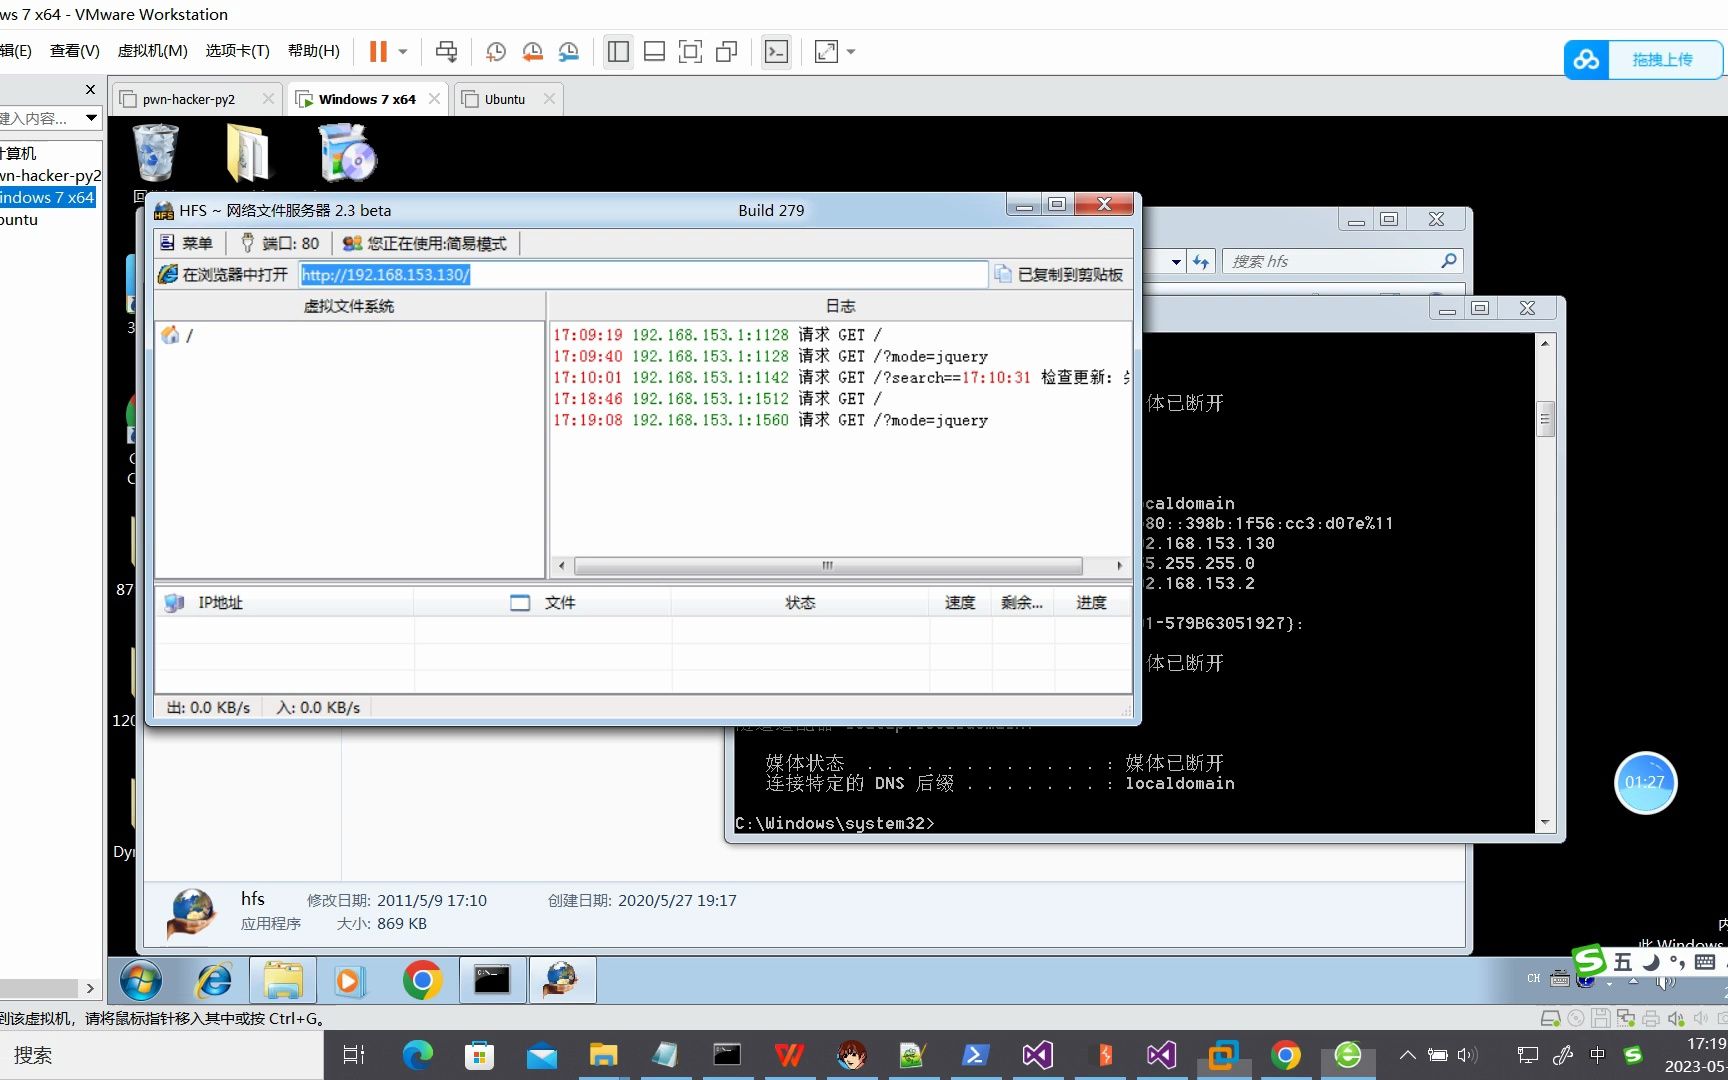Open the 选项卡(T) menu

(x=237, y=50)
